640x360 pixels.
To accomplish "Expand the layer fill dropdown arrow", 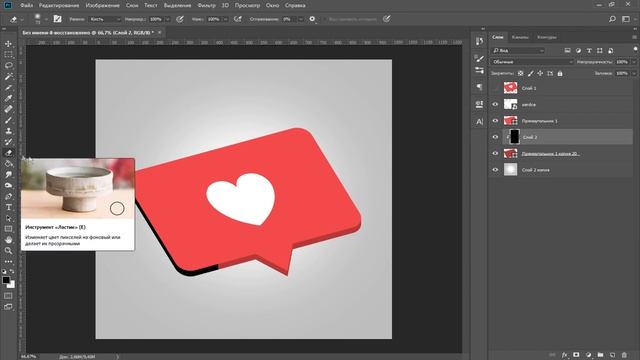I will (x=634, y=73).
